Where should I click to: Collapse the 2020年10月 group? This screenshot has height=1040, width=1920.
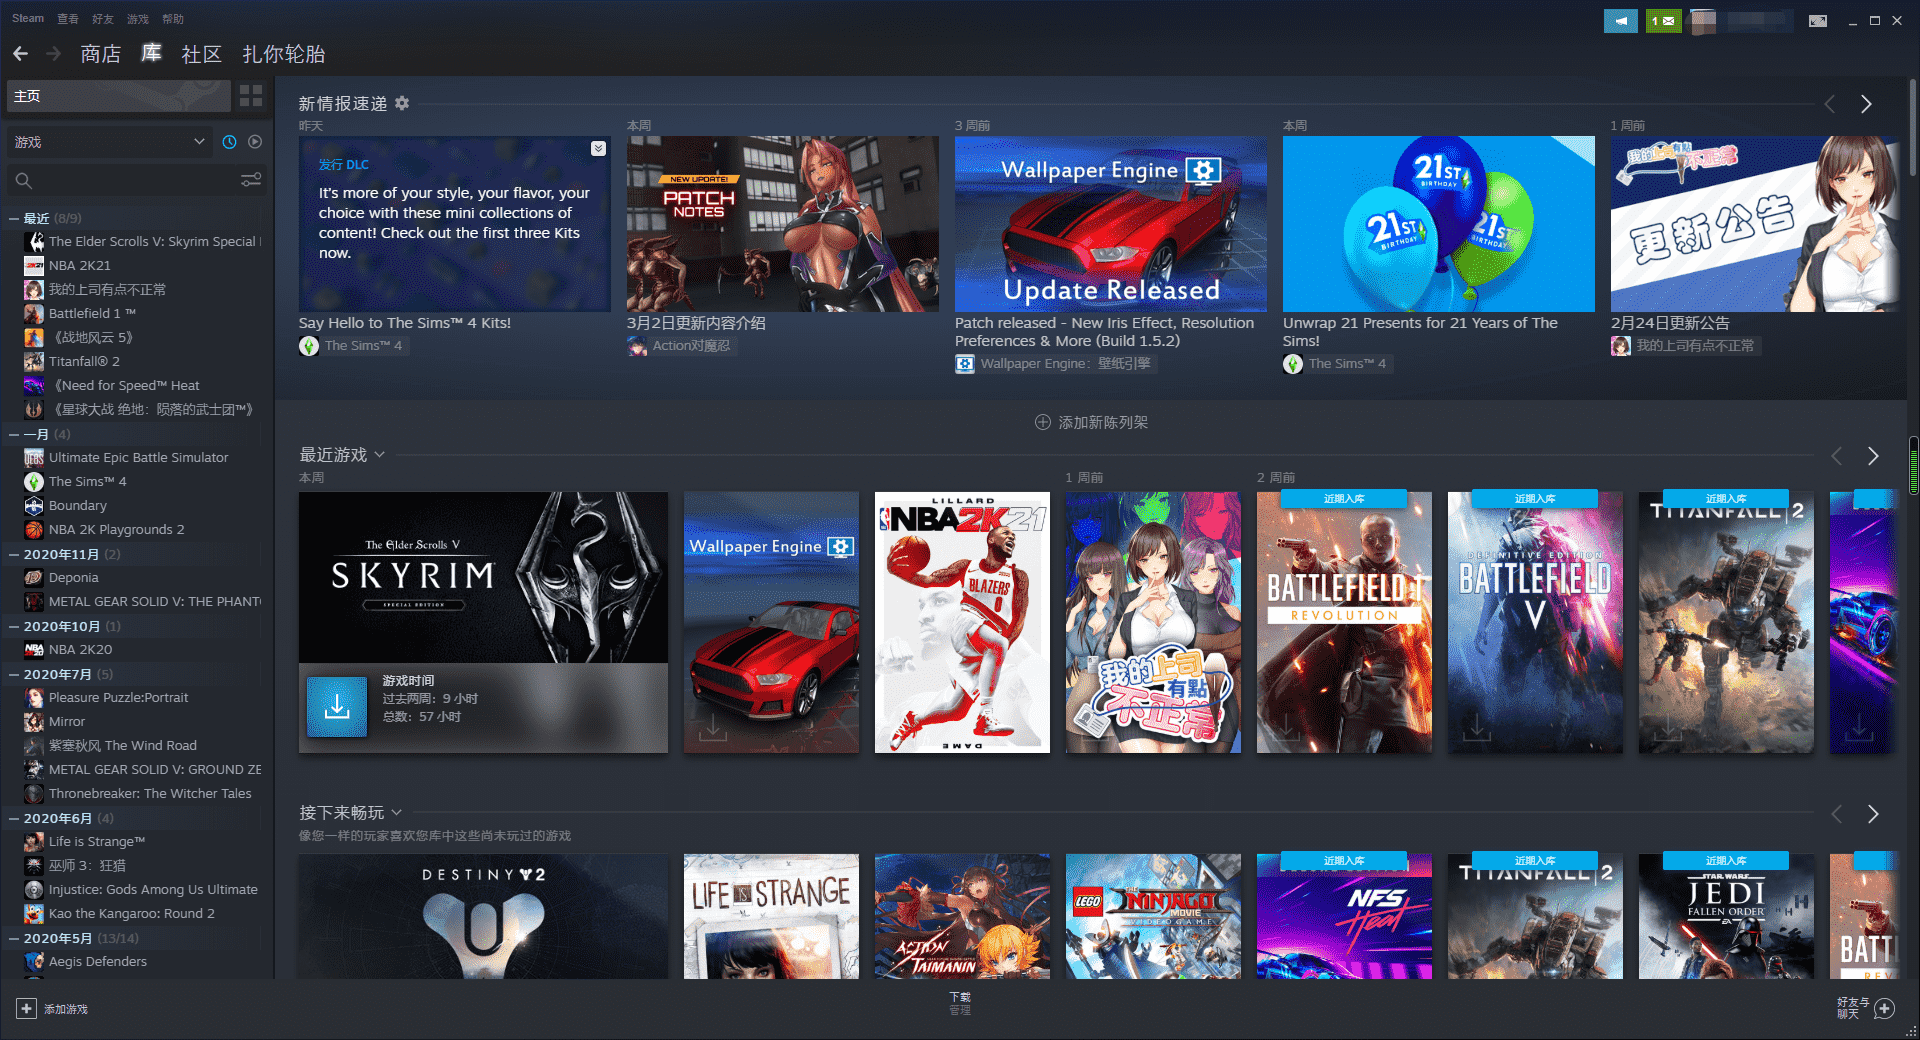(14, 626)
